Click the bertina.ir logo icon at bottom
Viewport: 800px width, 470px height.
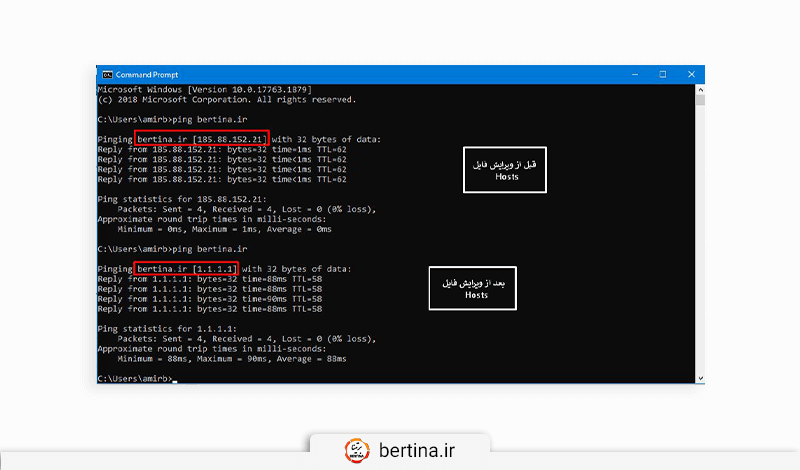click(x=357, y=450)
